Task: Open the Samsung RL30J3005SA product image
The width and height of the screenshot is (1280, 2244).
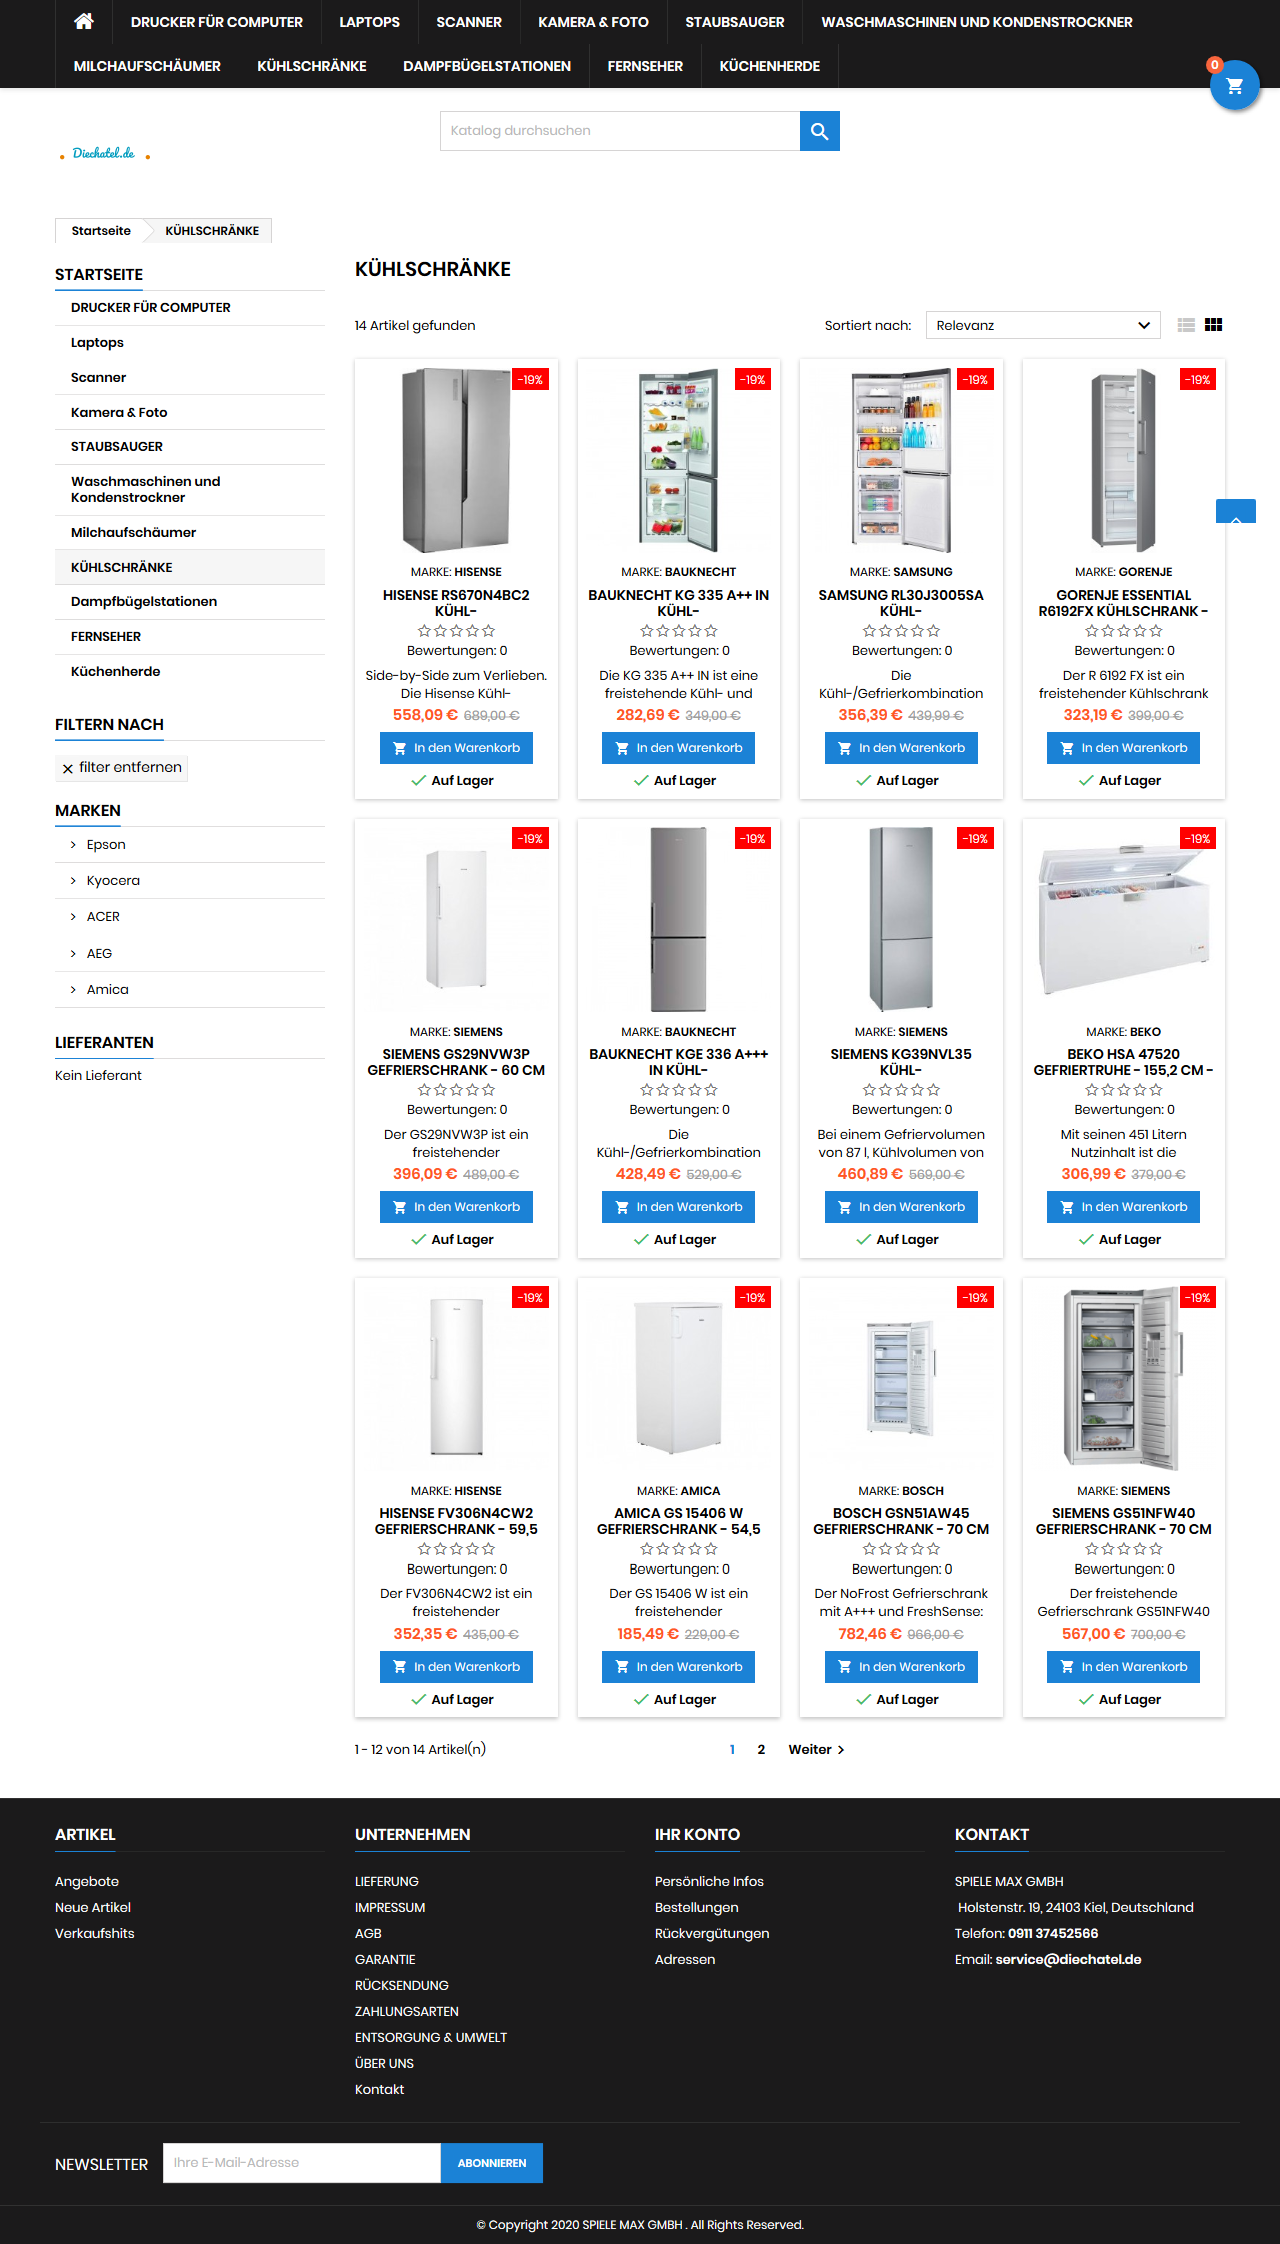Action: coord(901,460)
